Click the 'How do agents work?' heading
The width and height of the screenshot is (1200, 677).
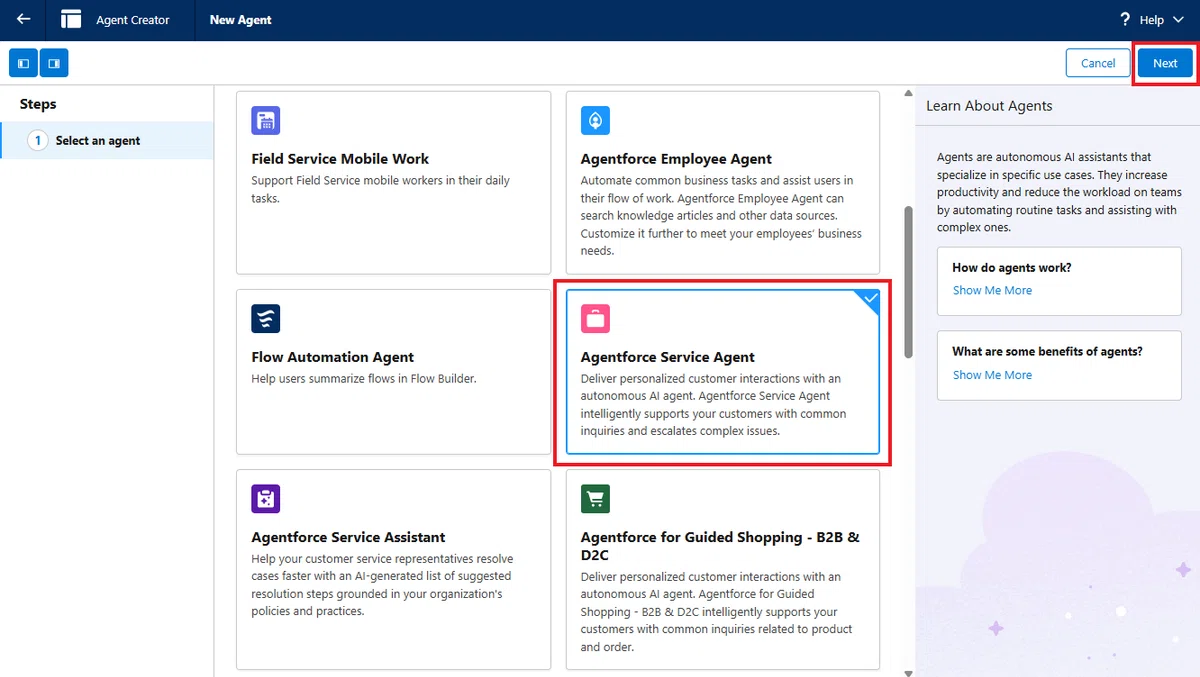[1012, 268]
